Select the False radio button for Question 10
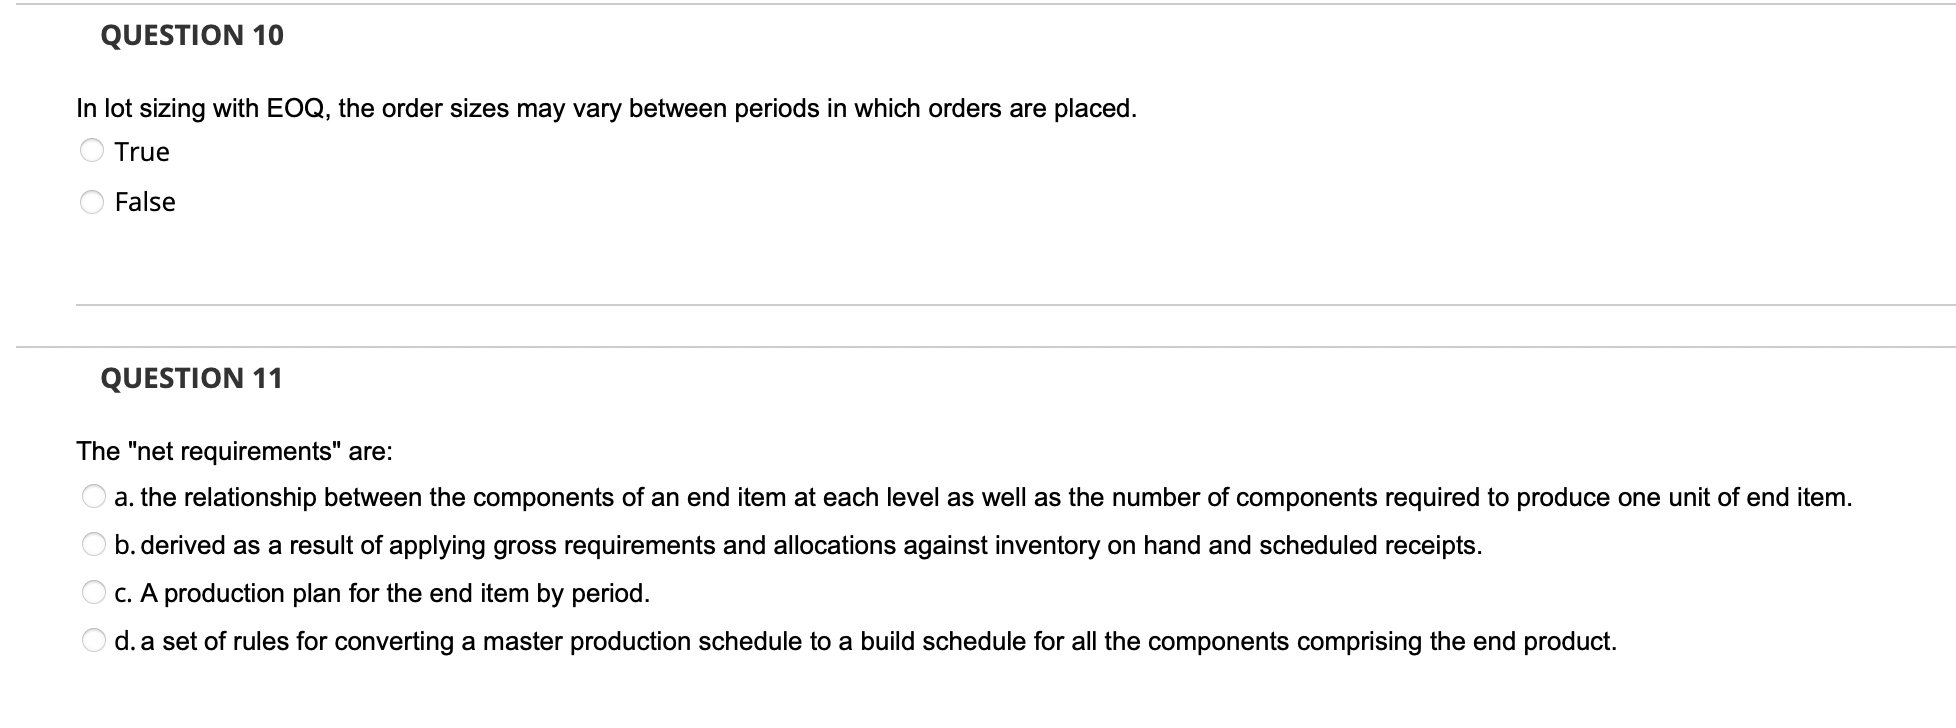Viewport: 1956px width, 728px height. pyautogui.click(x=93, y=202)
